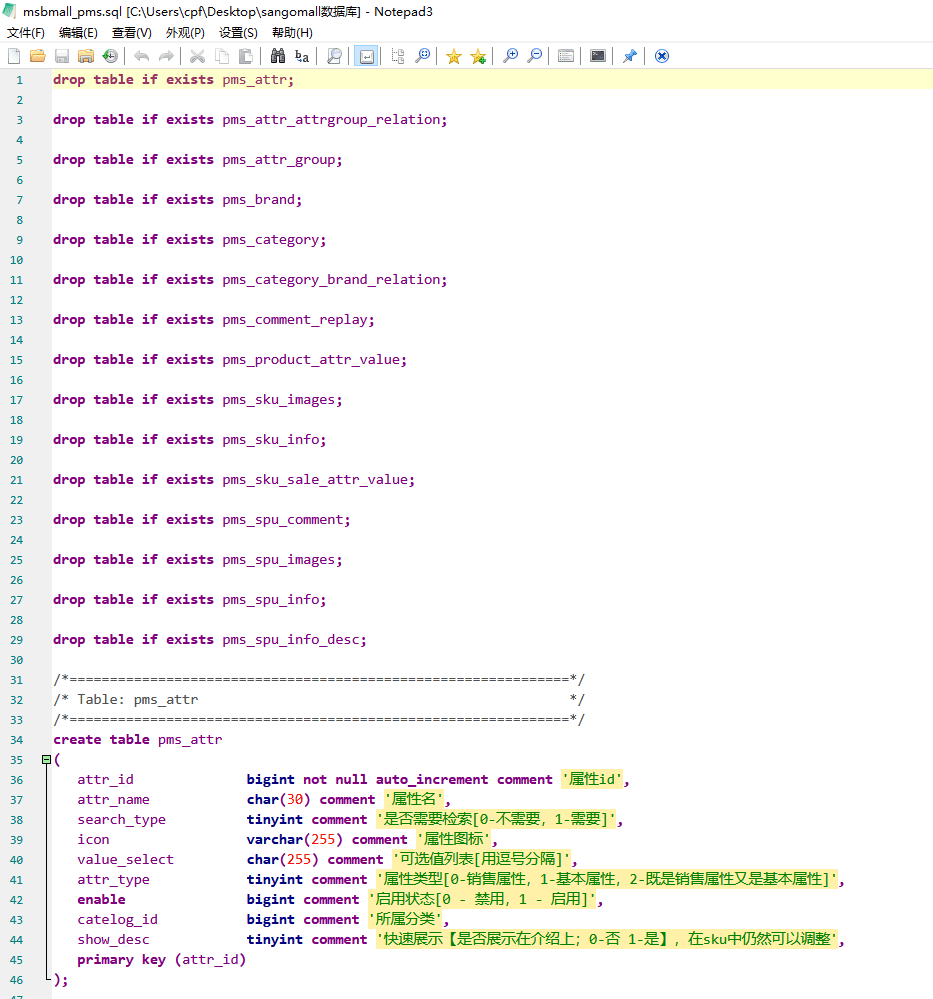
Task: Toggle the Always On Top pin icon
Action: coord(630,56)
